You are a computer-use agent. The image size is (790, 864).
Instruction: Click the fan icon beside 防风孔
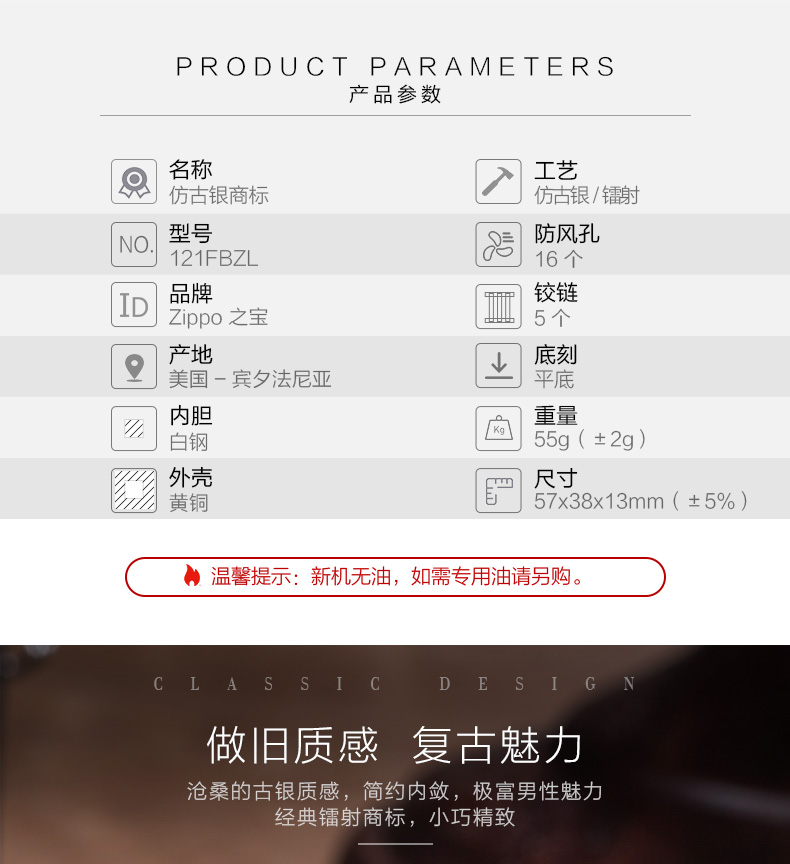(499, 244)
